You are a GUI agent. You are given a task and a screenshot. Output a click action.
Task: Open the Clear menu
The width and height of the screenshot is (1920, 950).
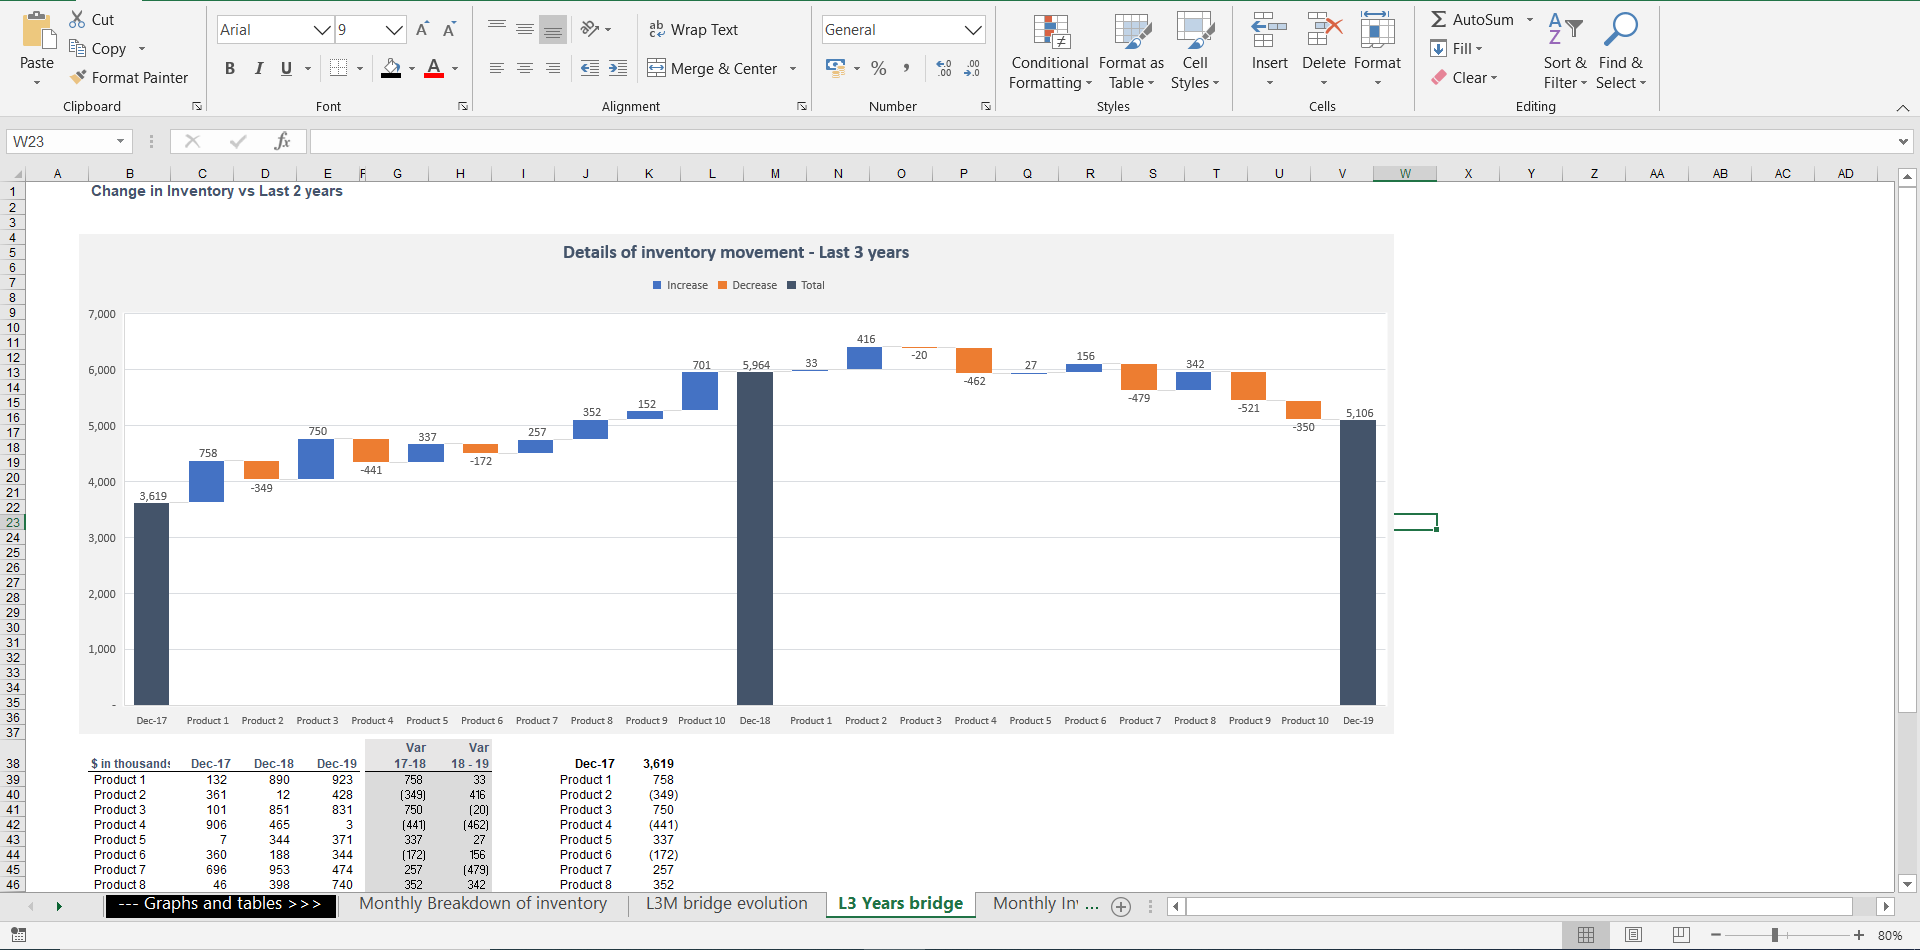click(x=1464, y=77)
